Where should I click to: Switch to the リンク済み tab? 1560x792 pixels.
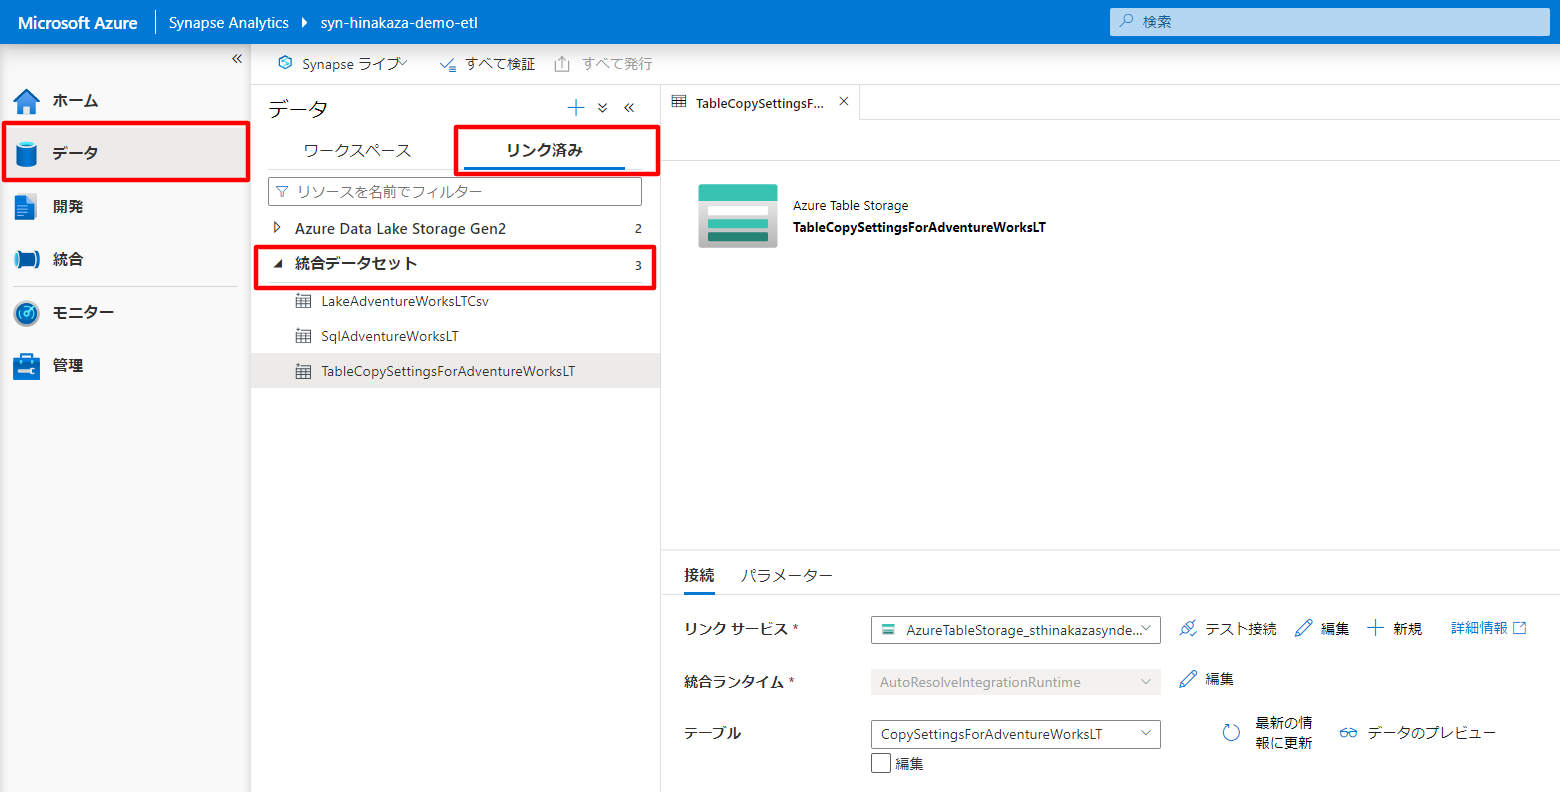pyautogui.click(x=544, y=150)
